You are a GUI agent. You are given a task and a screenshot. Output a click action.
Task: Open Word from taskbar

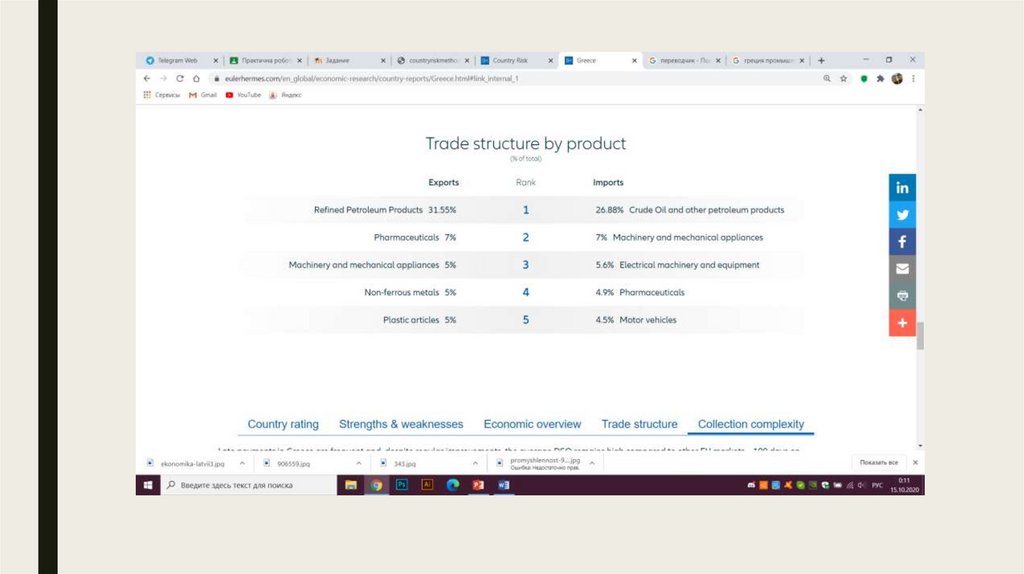coord(504,485)
